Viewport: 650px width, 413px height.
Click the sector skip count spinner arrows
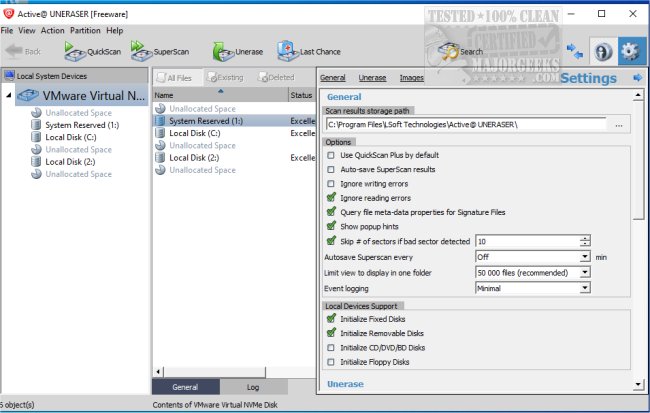click(585, 241)
